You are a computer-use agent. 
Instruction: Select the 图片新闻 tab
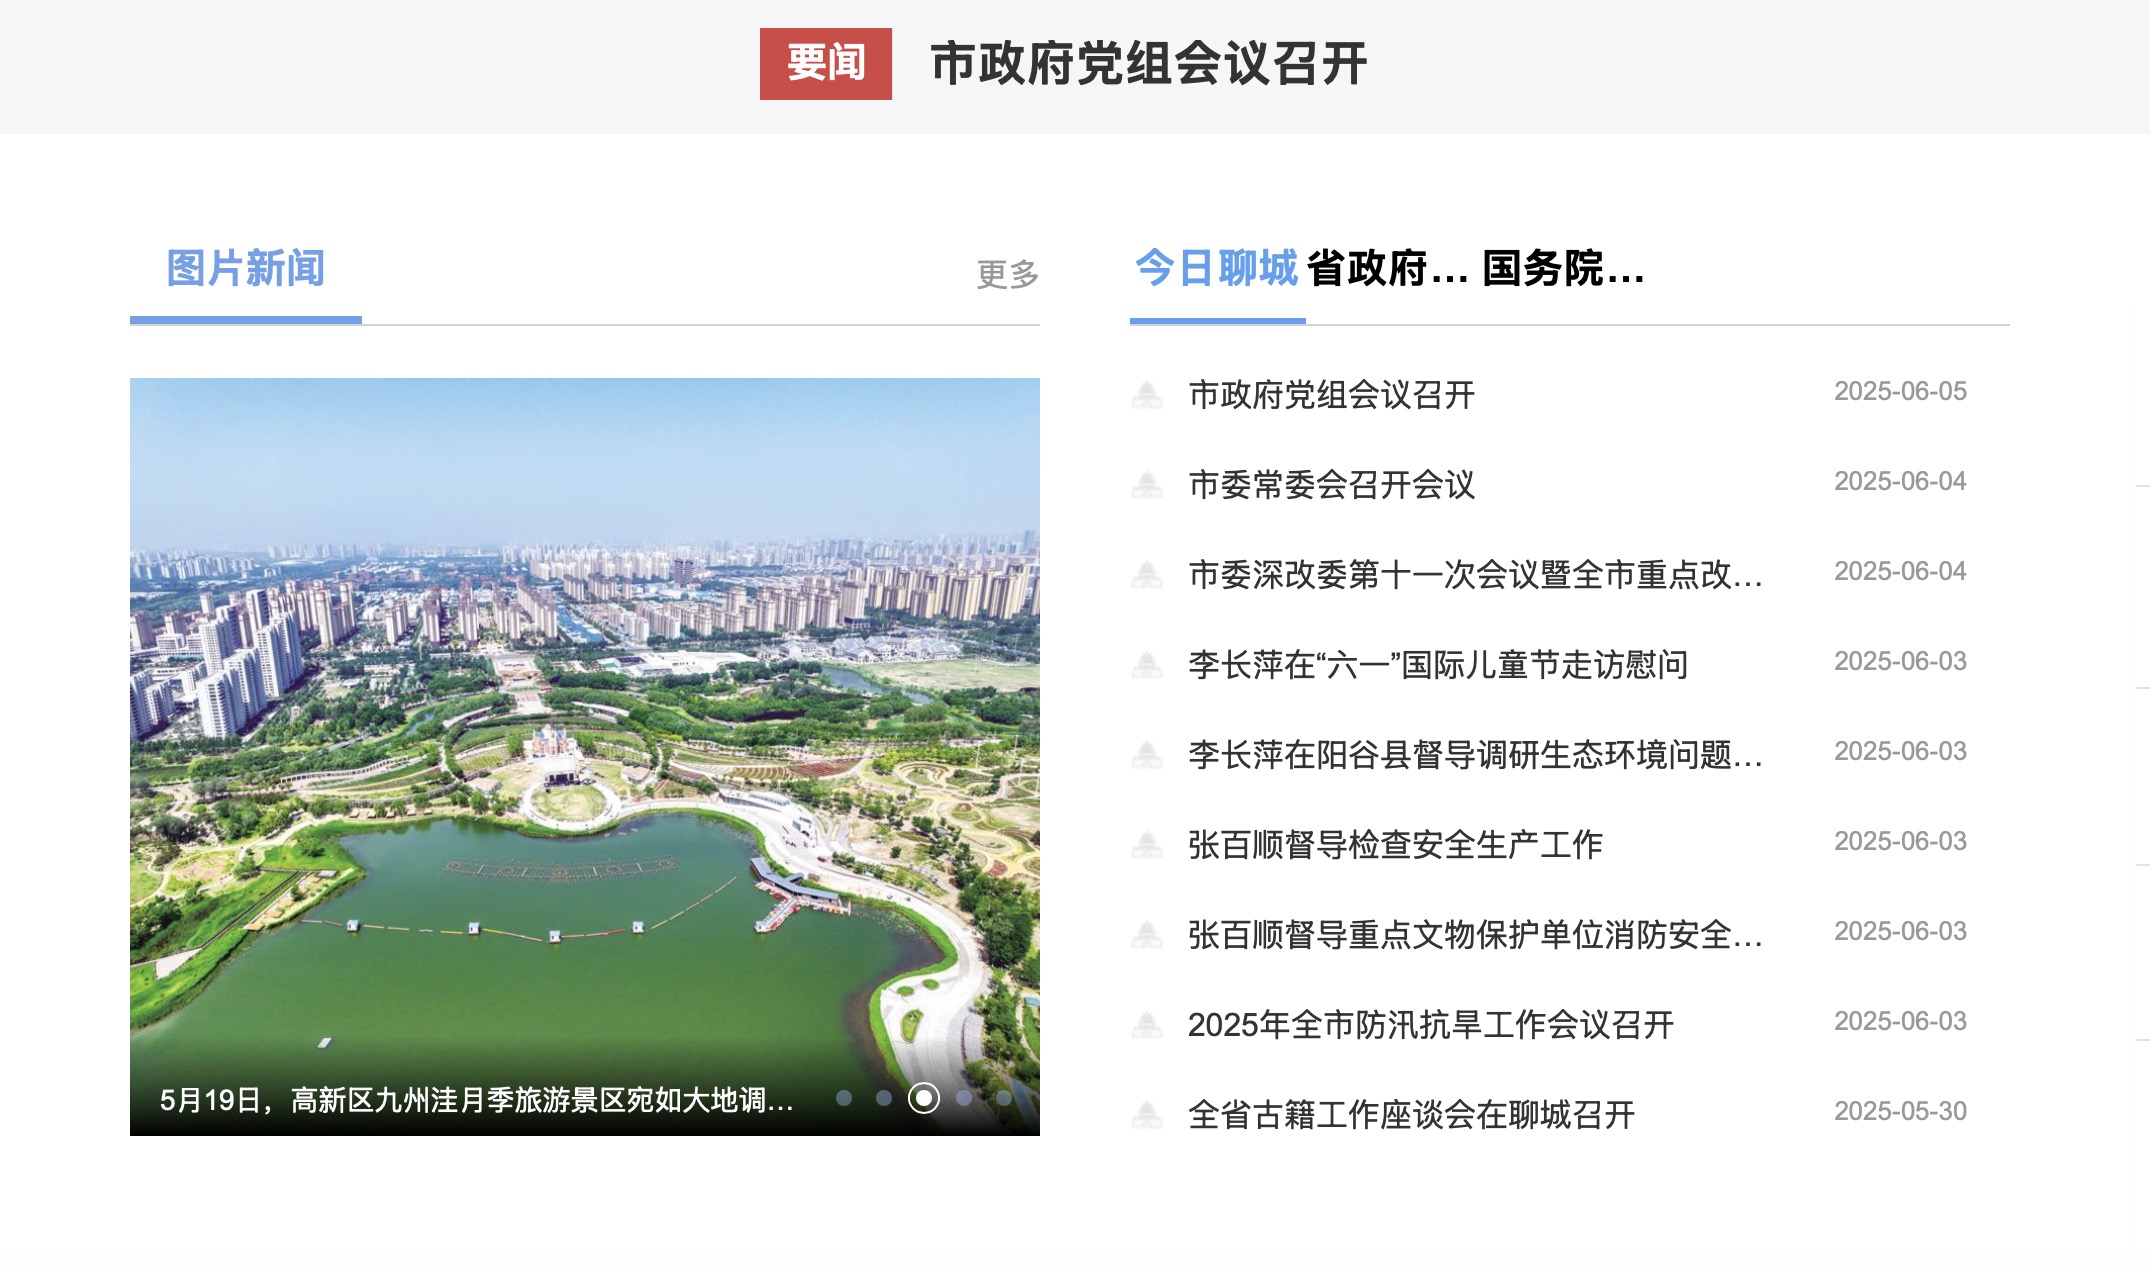[245, 269]
